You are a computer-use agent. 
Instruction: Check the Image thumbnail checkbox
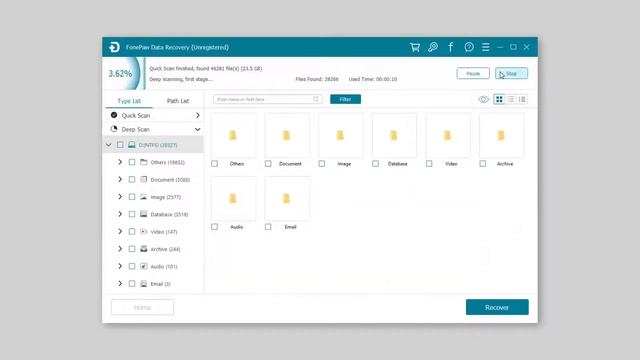[x=322, y=164]
